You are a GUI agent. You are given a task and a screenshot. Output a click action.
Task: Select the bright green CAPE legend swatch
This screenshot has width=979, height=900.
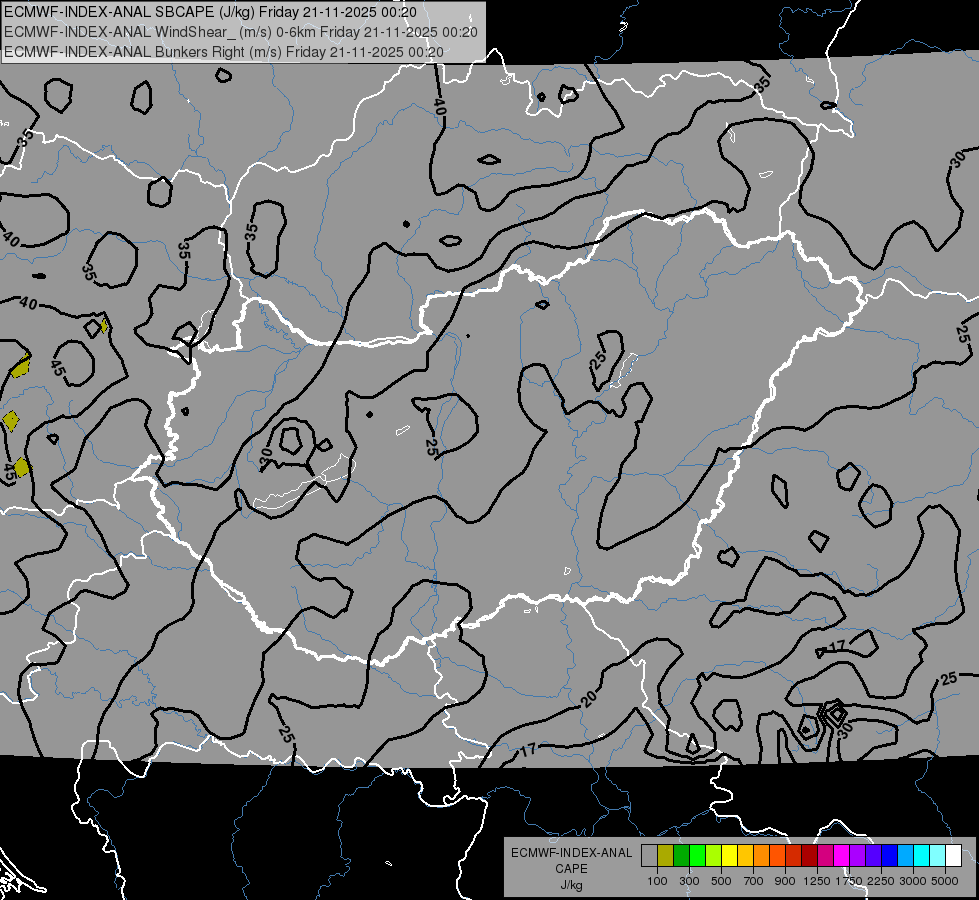(697, 856)
